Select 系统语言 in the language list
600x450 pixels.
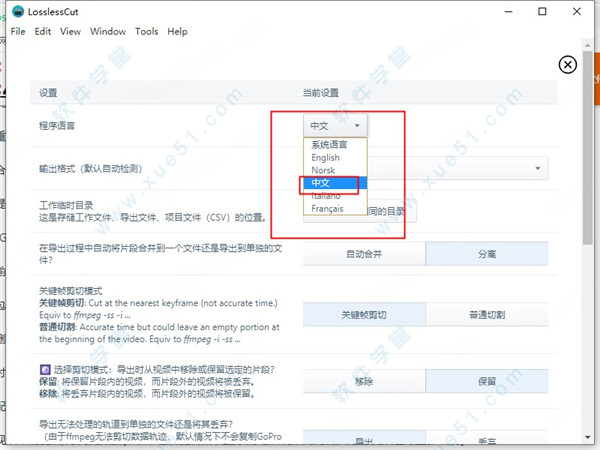335,145
